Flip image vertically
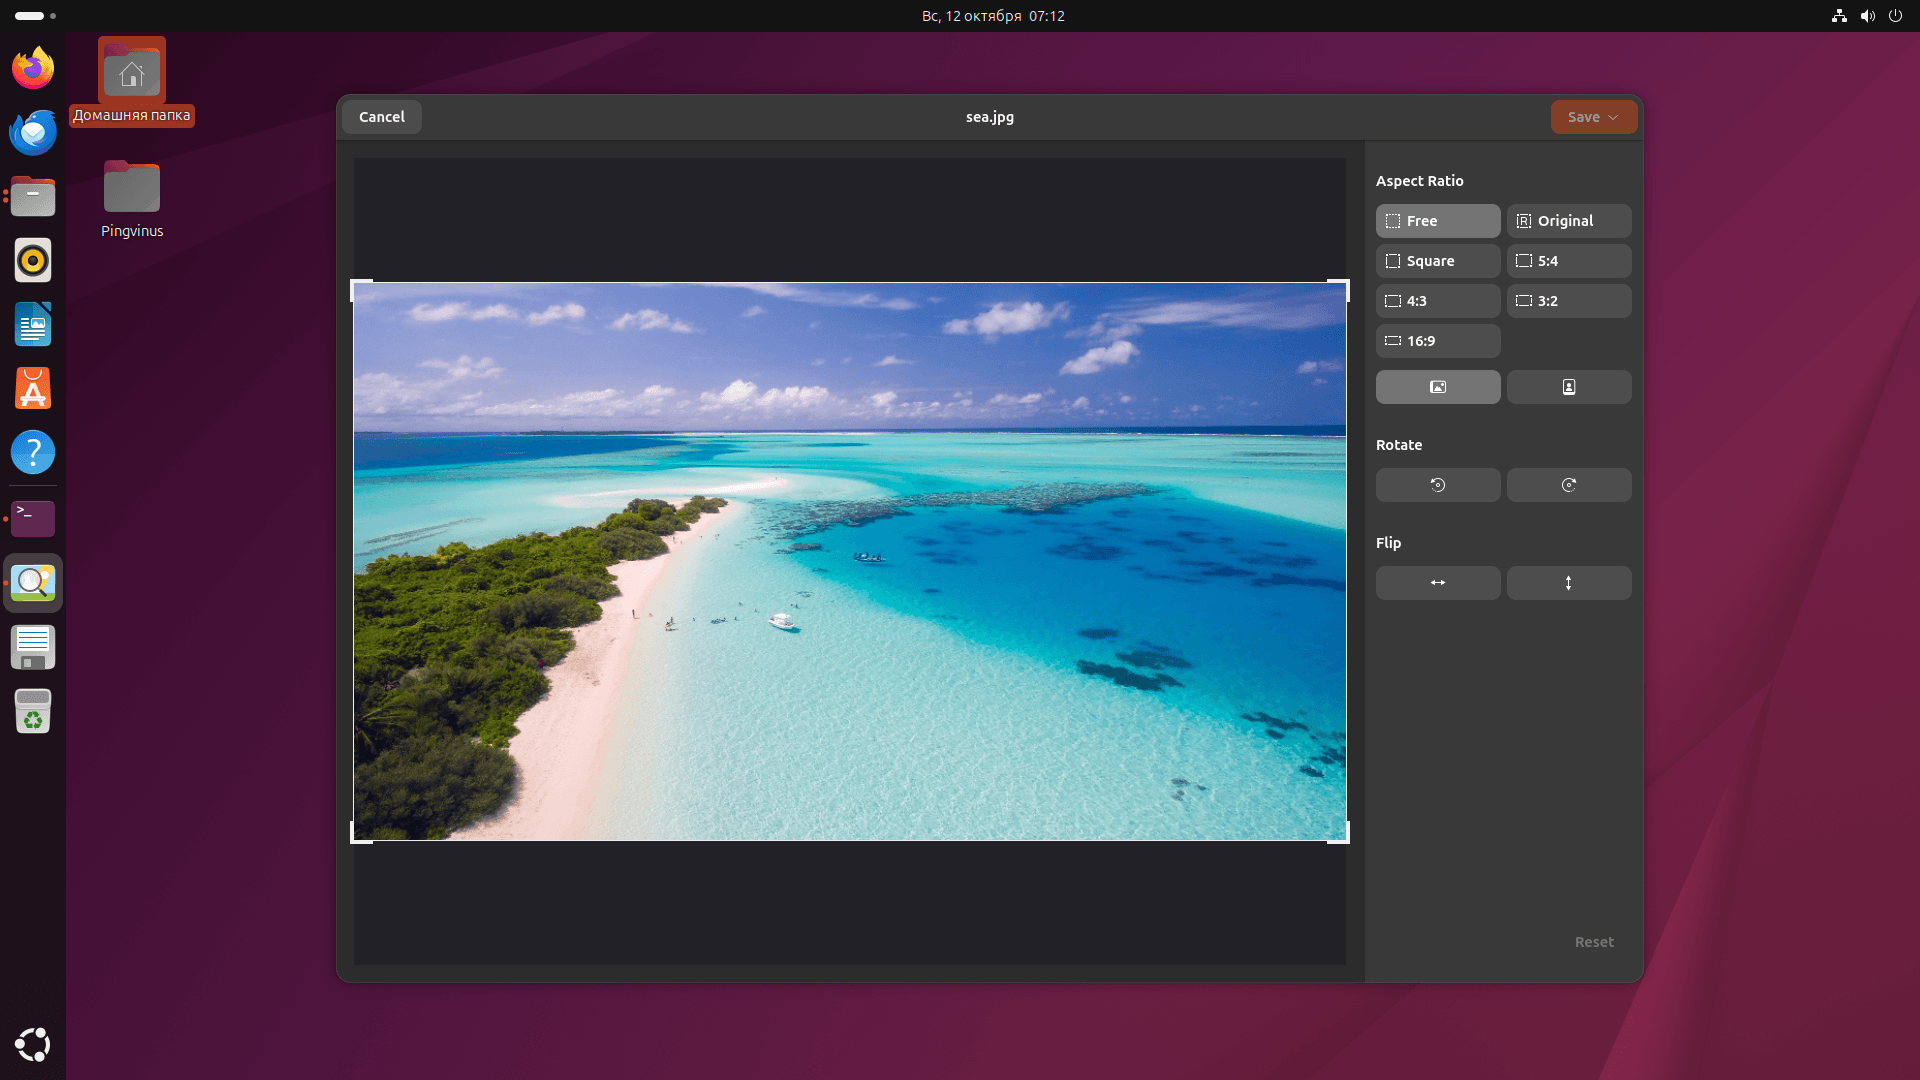Image resolution: width=1920 pixels, height=1080 pixels. click(1568, 583)
